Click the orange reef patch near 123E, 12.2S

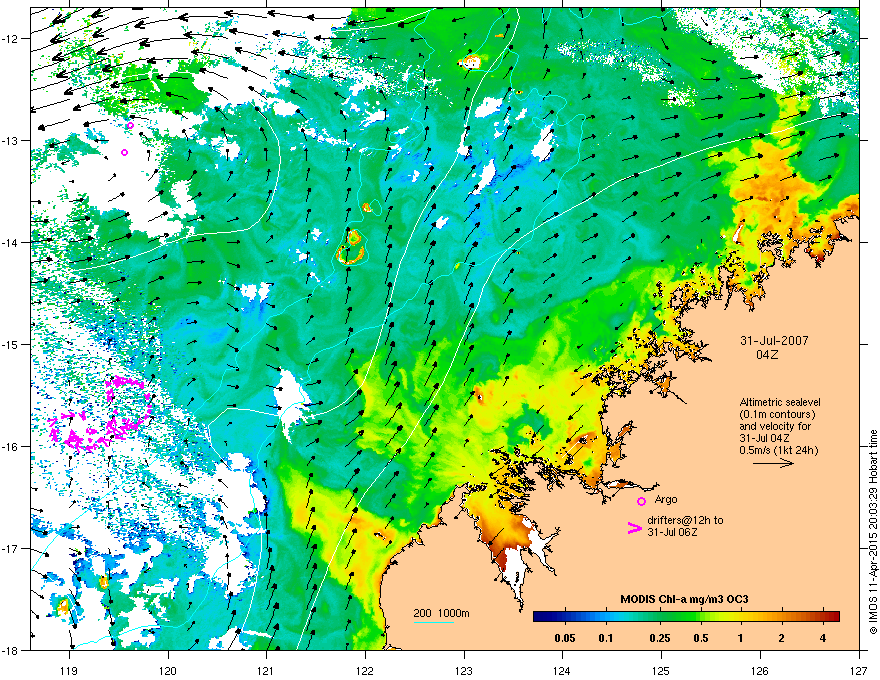[x=471, y=61]
